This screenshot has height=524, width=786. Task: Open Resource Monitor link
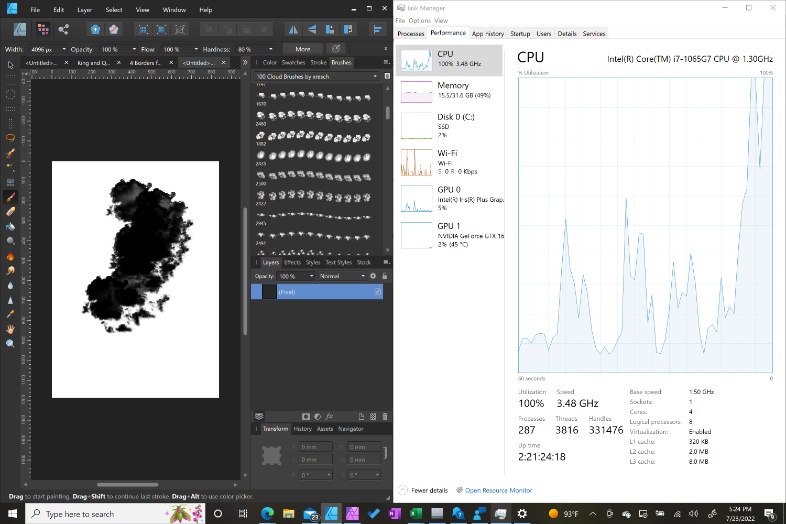point(498,490)
